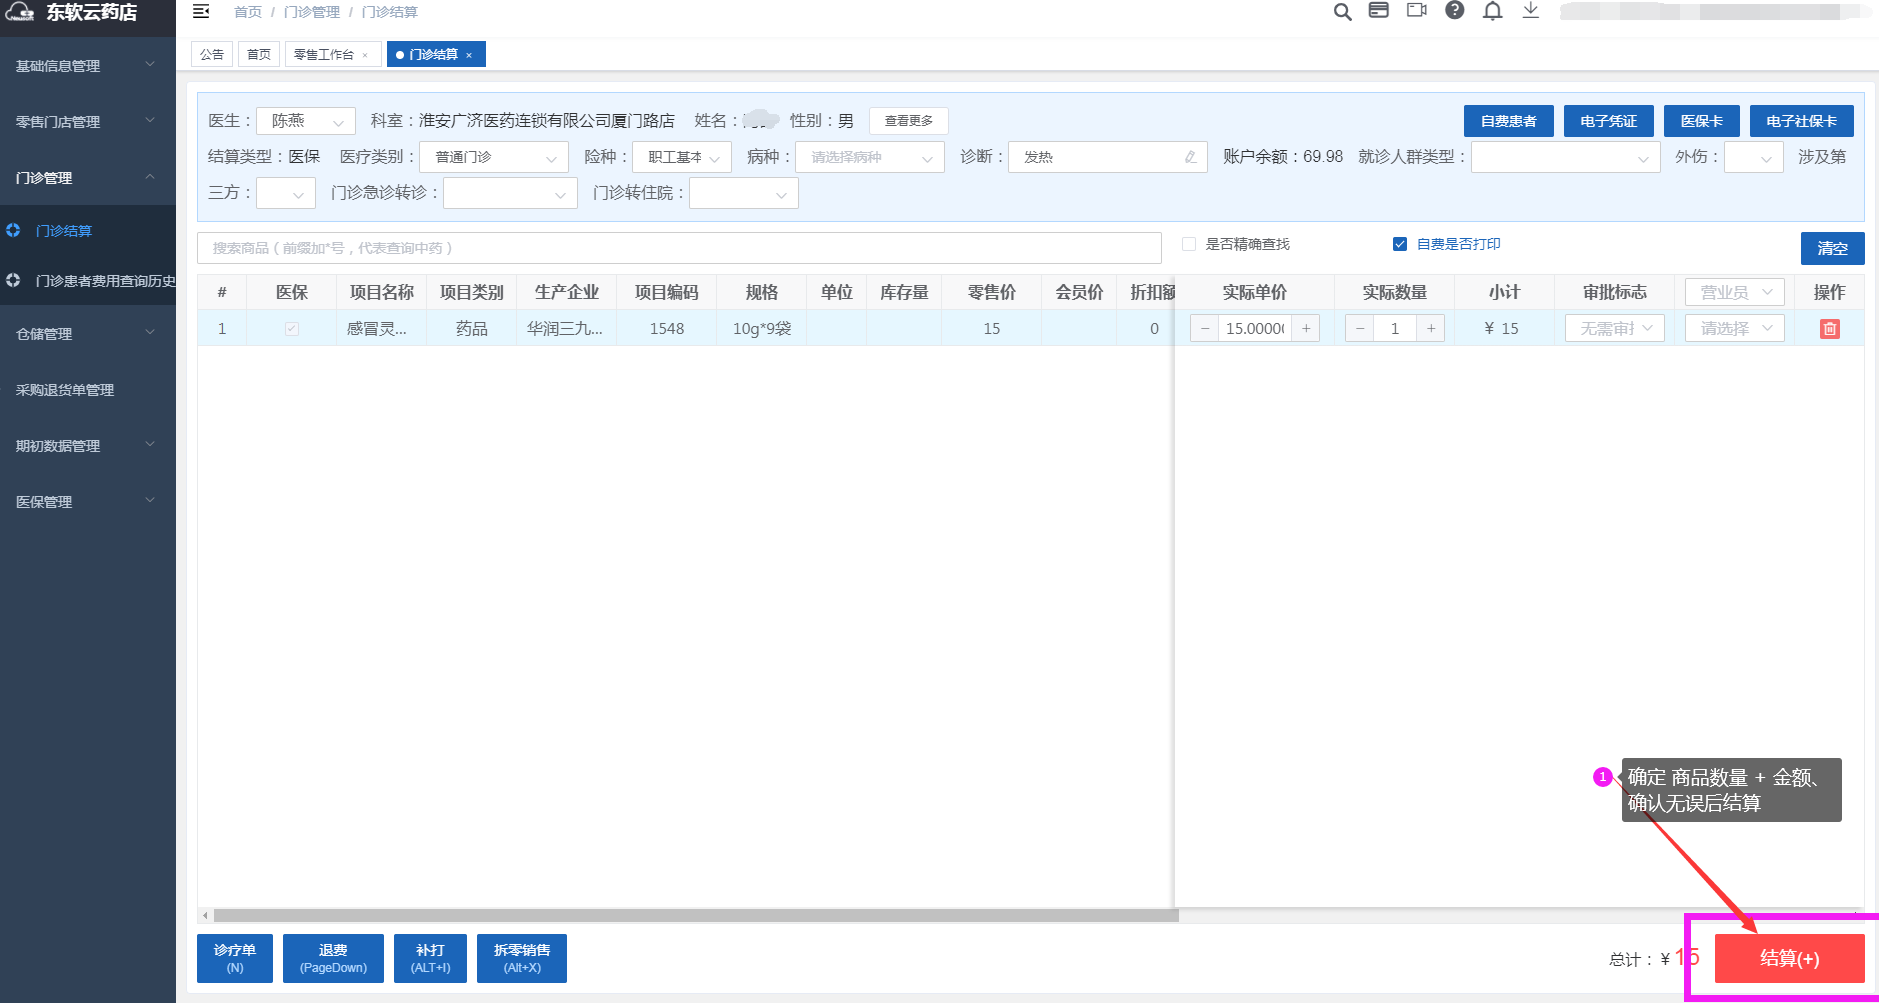Expand the 仓储管理 sidebar menu
The image size is (1879, 1003).
(x=87, y=334)
